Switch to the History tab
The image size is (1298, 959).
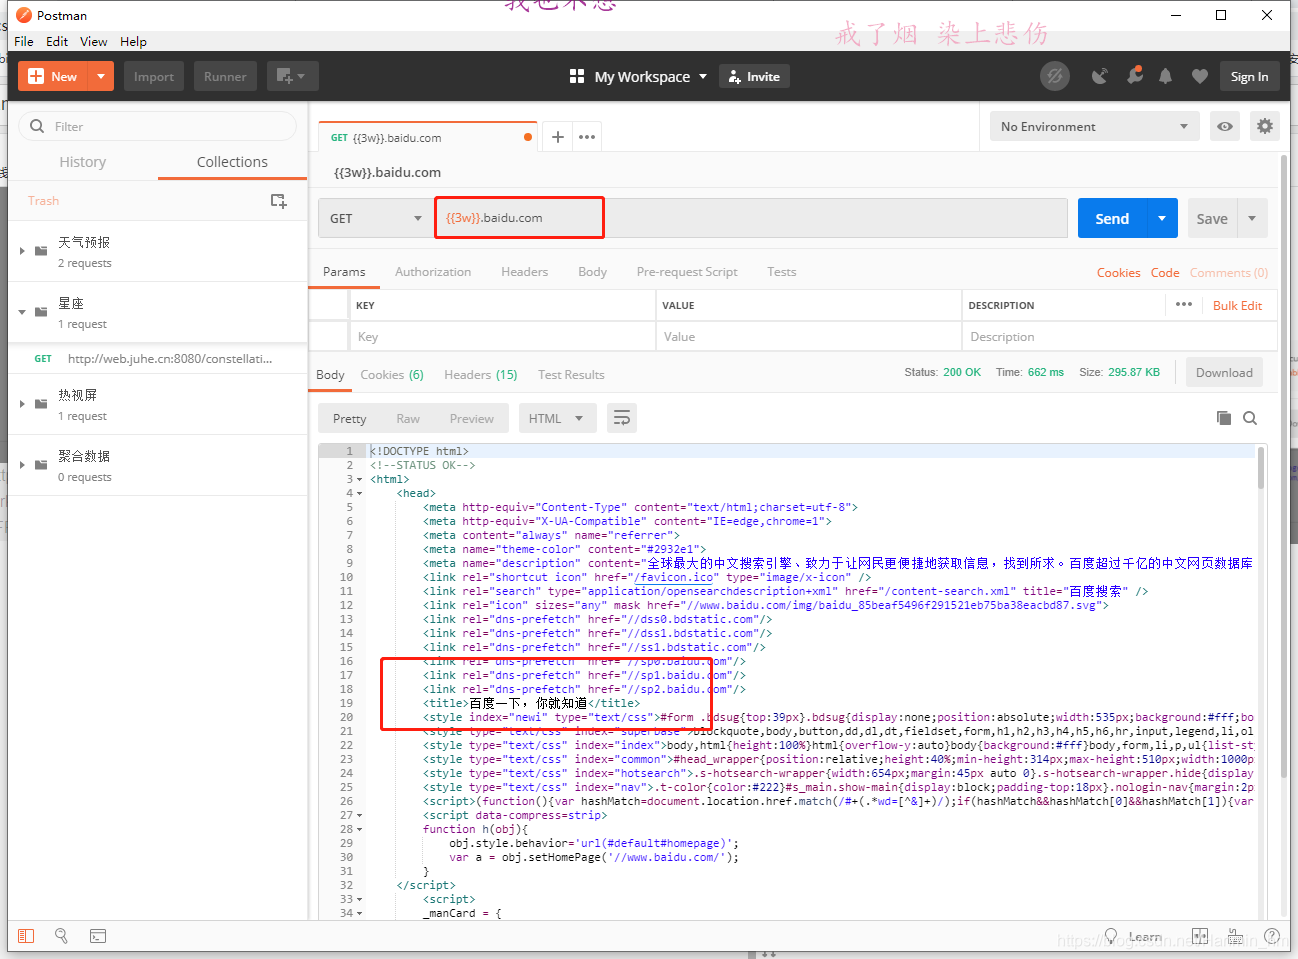pos(83,162)
